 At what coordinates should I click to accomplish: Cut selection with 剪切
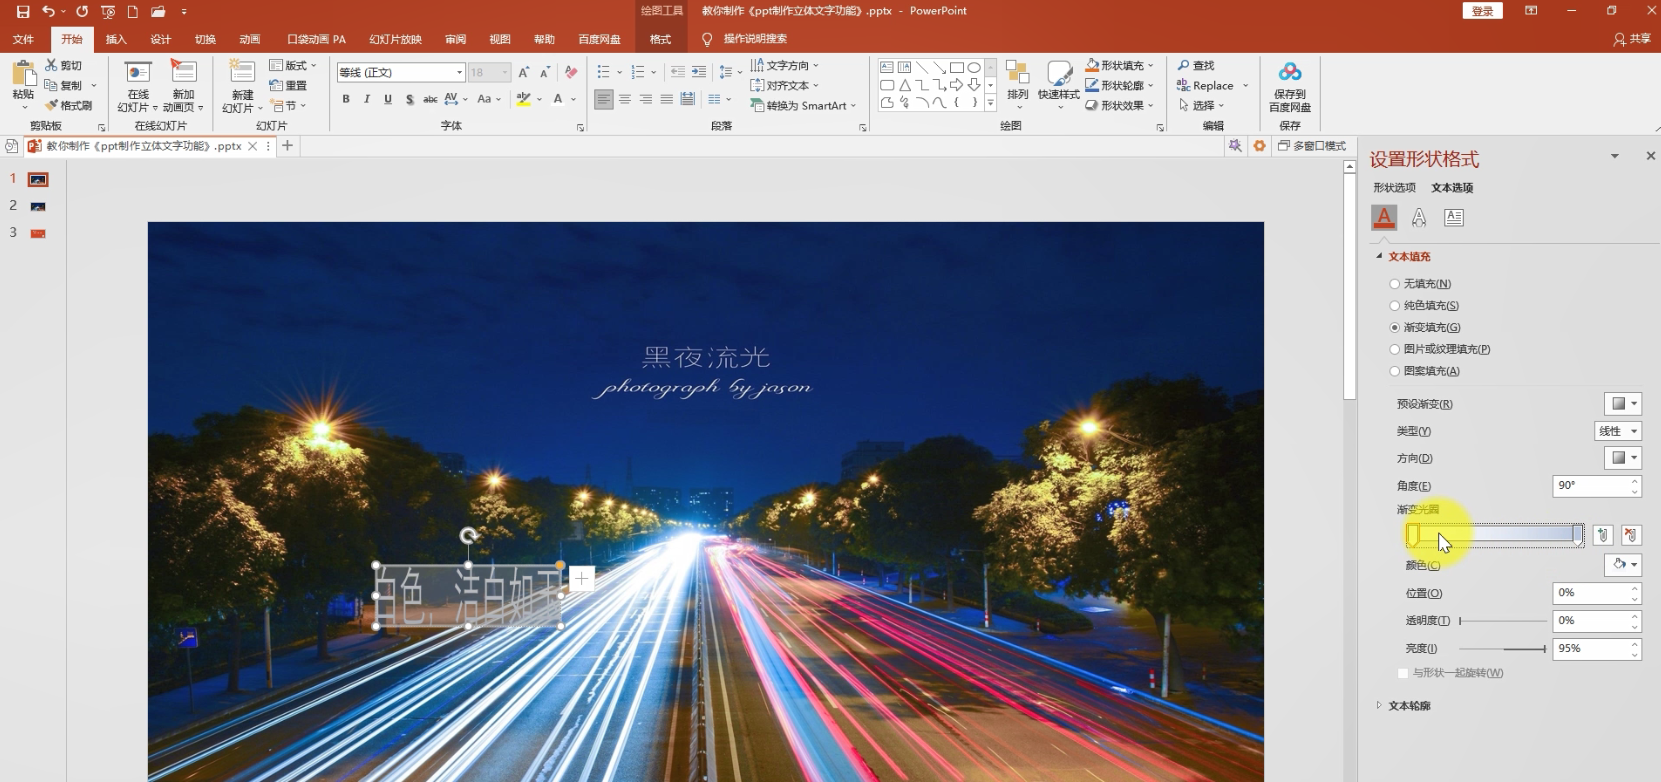tap(64, 65)
